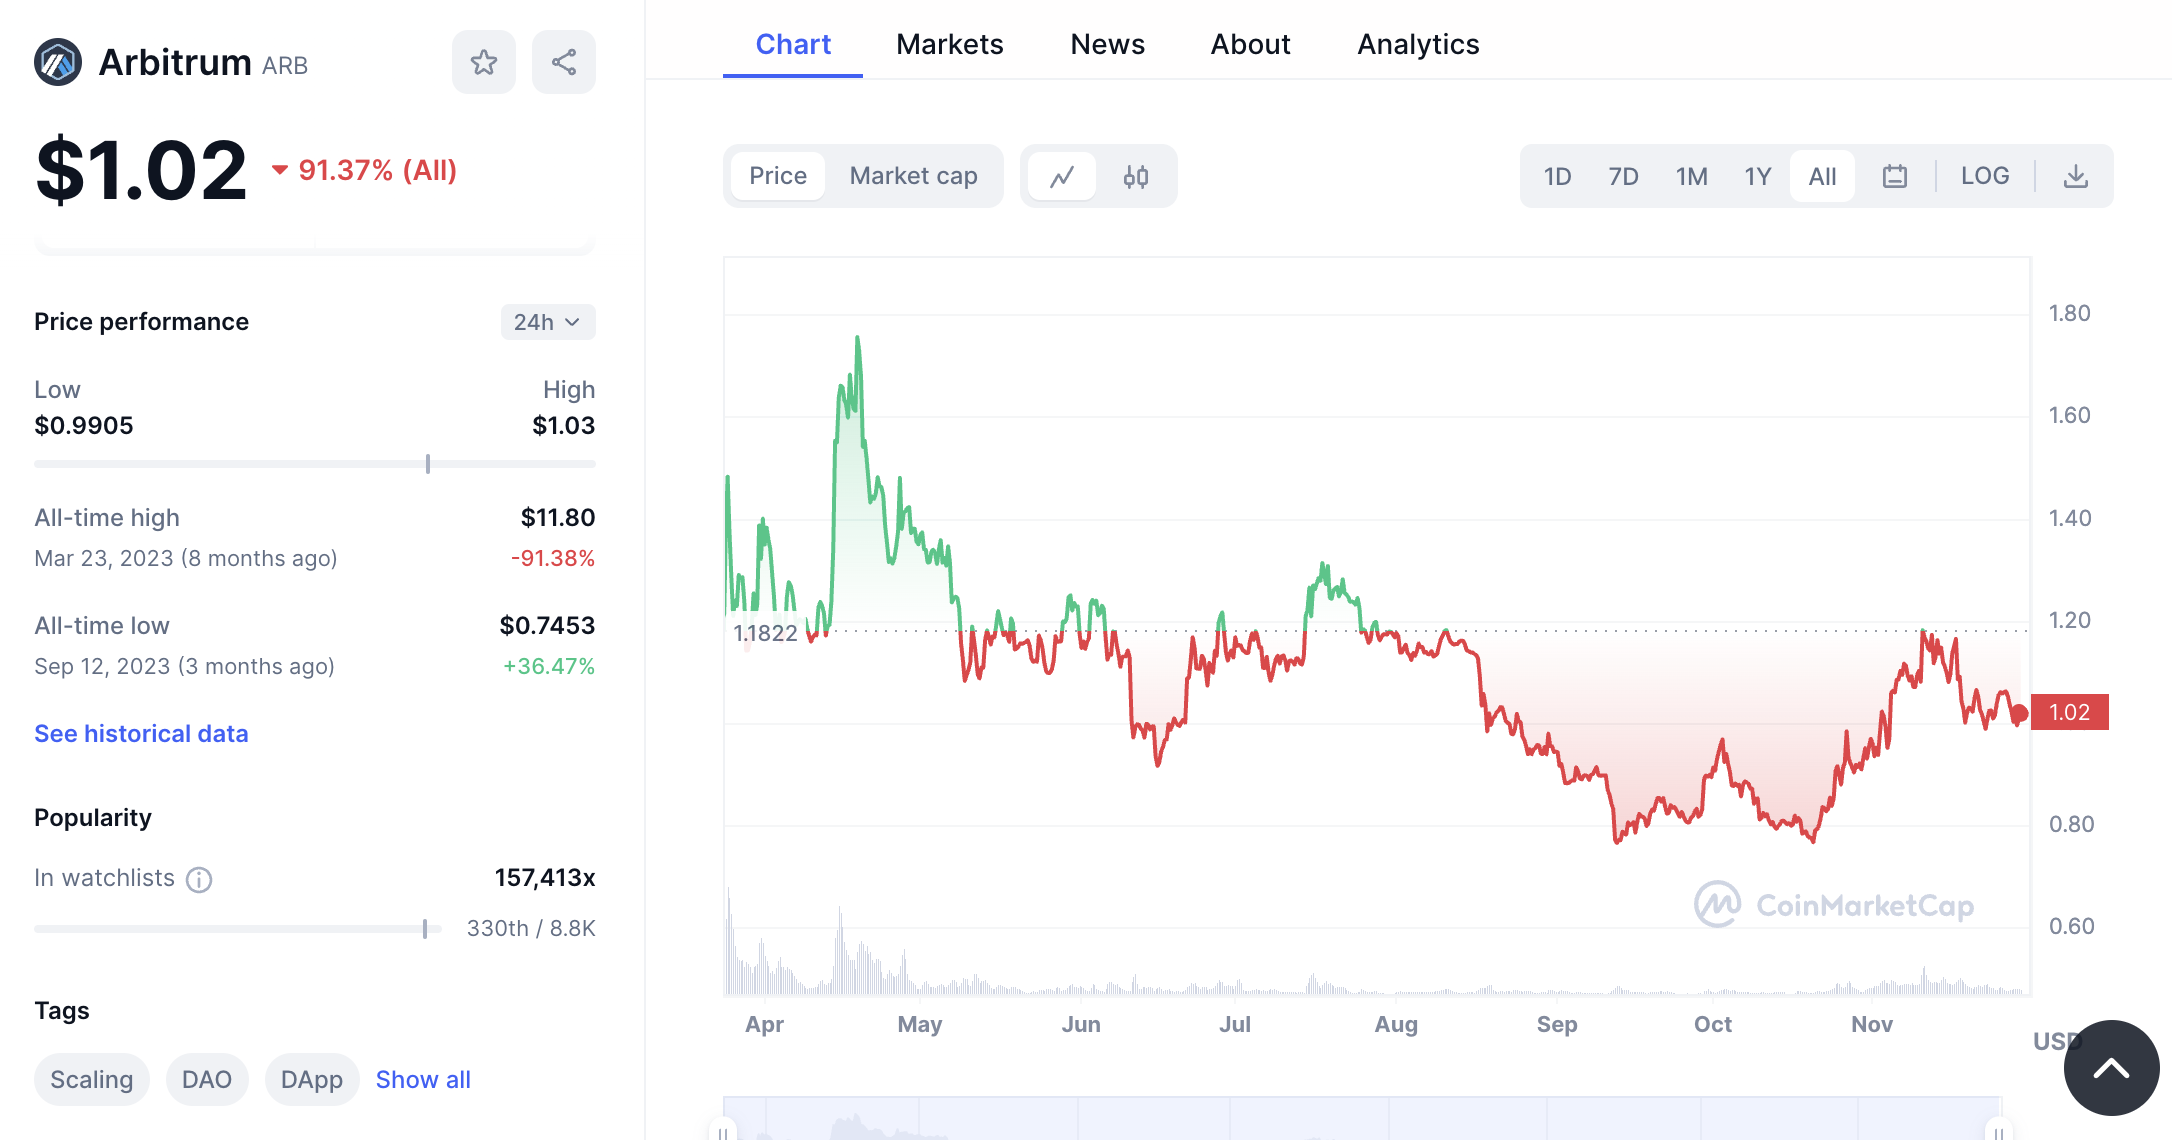Open See historical data link
The width and height of the screenshot is (2172, 1140).
[141, 734]
